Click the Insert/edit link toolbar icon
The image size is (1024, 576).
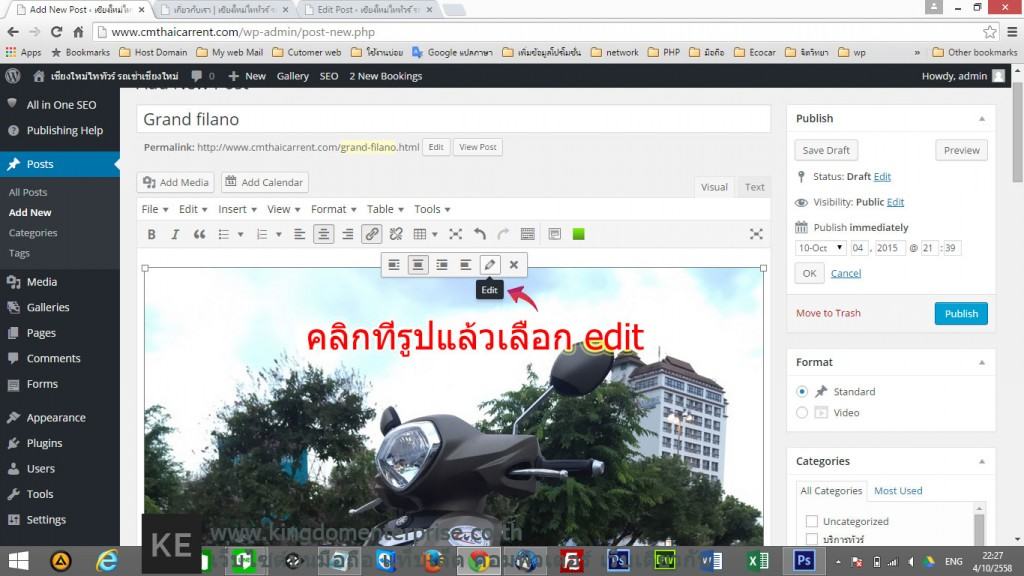coord(371,234)
